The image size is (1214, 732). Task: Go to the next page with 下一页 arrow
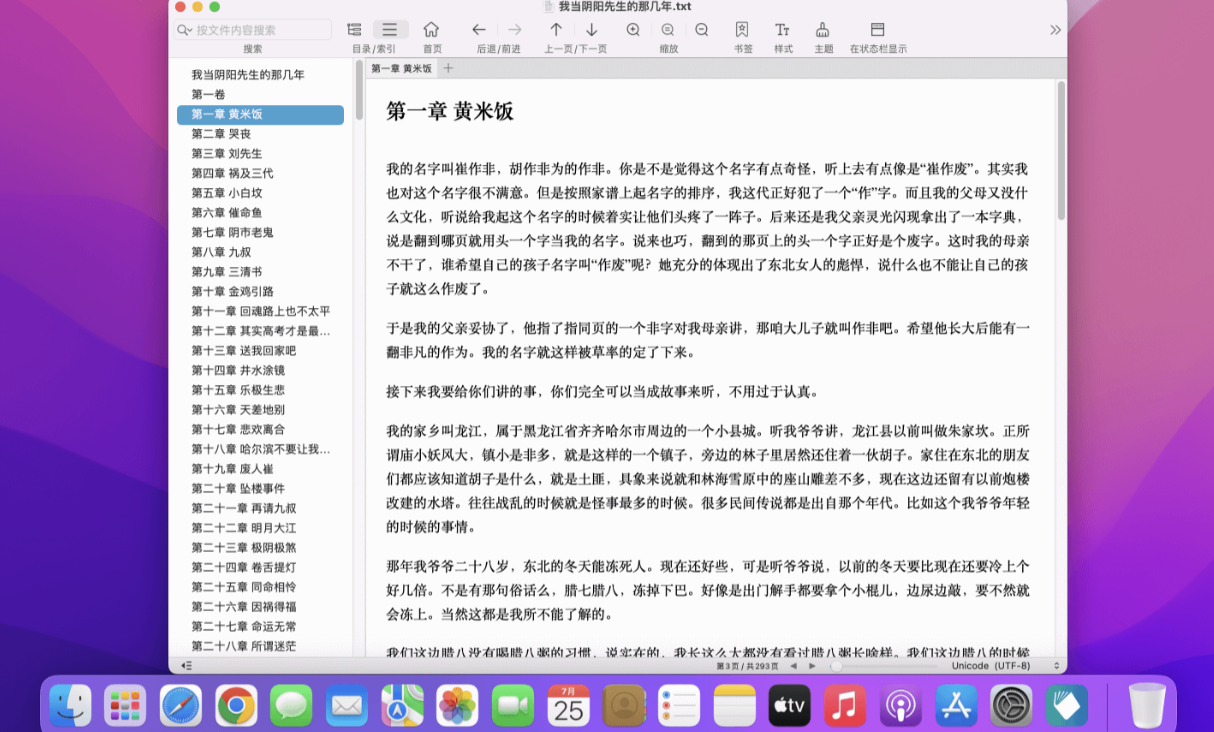click(x=592, y=29)
